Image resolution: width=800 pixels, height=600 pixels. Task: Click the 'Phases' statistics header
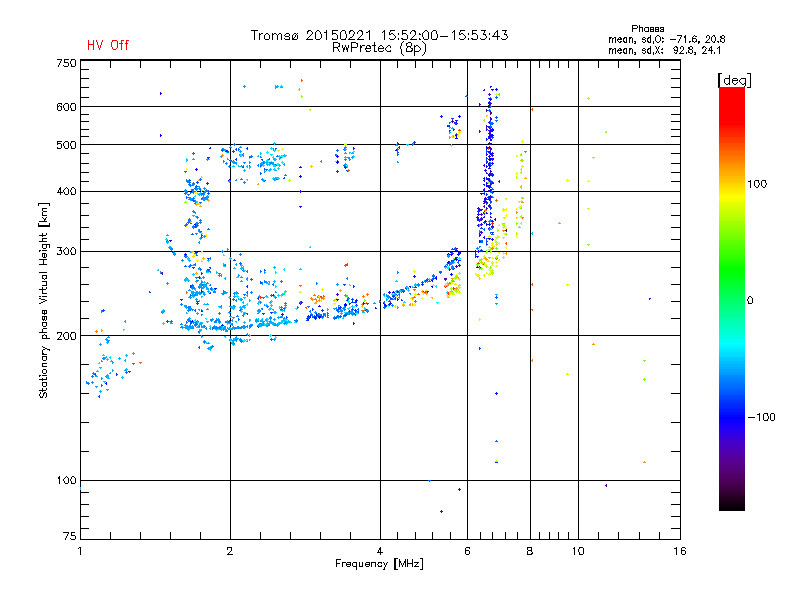click(647, 29)
